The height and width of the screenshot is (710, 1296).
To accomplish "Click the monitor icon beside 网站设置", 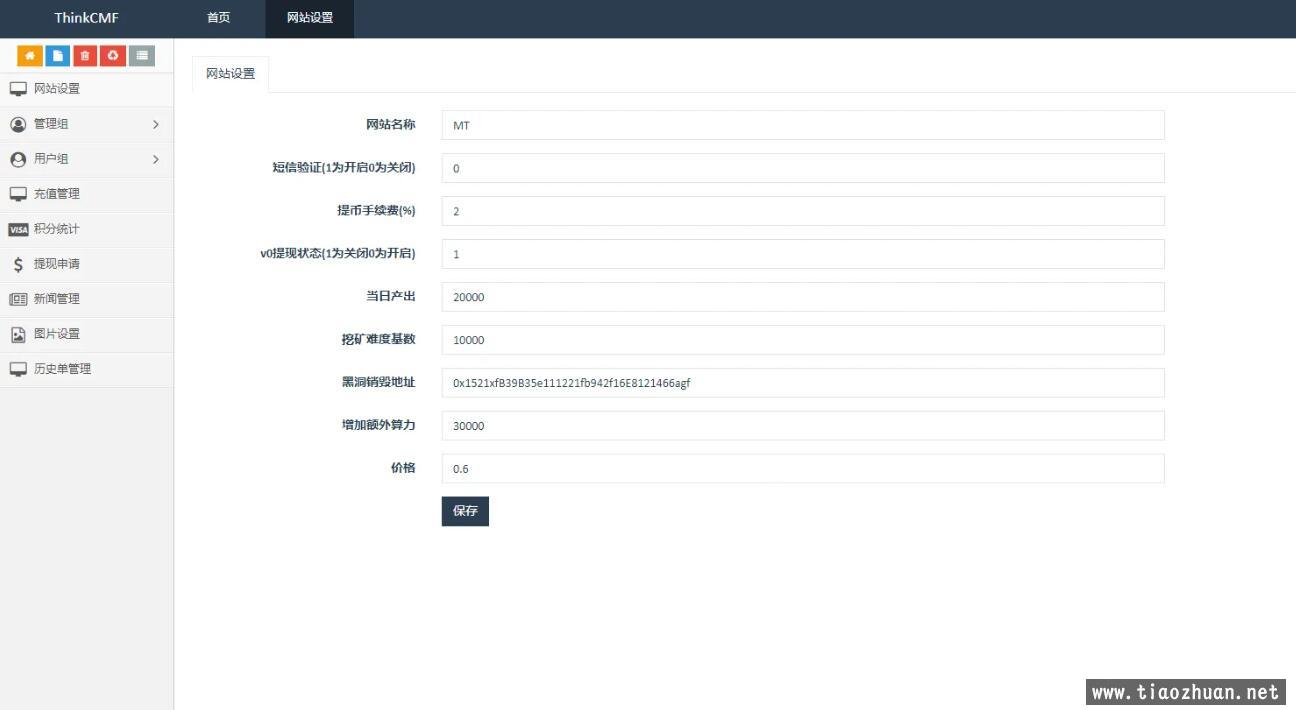I will pyautogui.click(x=18, y=89).
